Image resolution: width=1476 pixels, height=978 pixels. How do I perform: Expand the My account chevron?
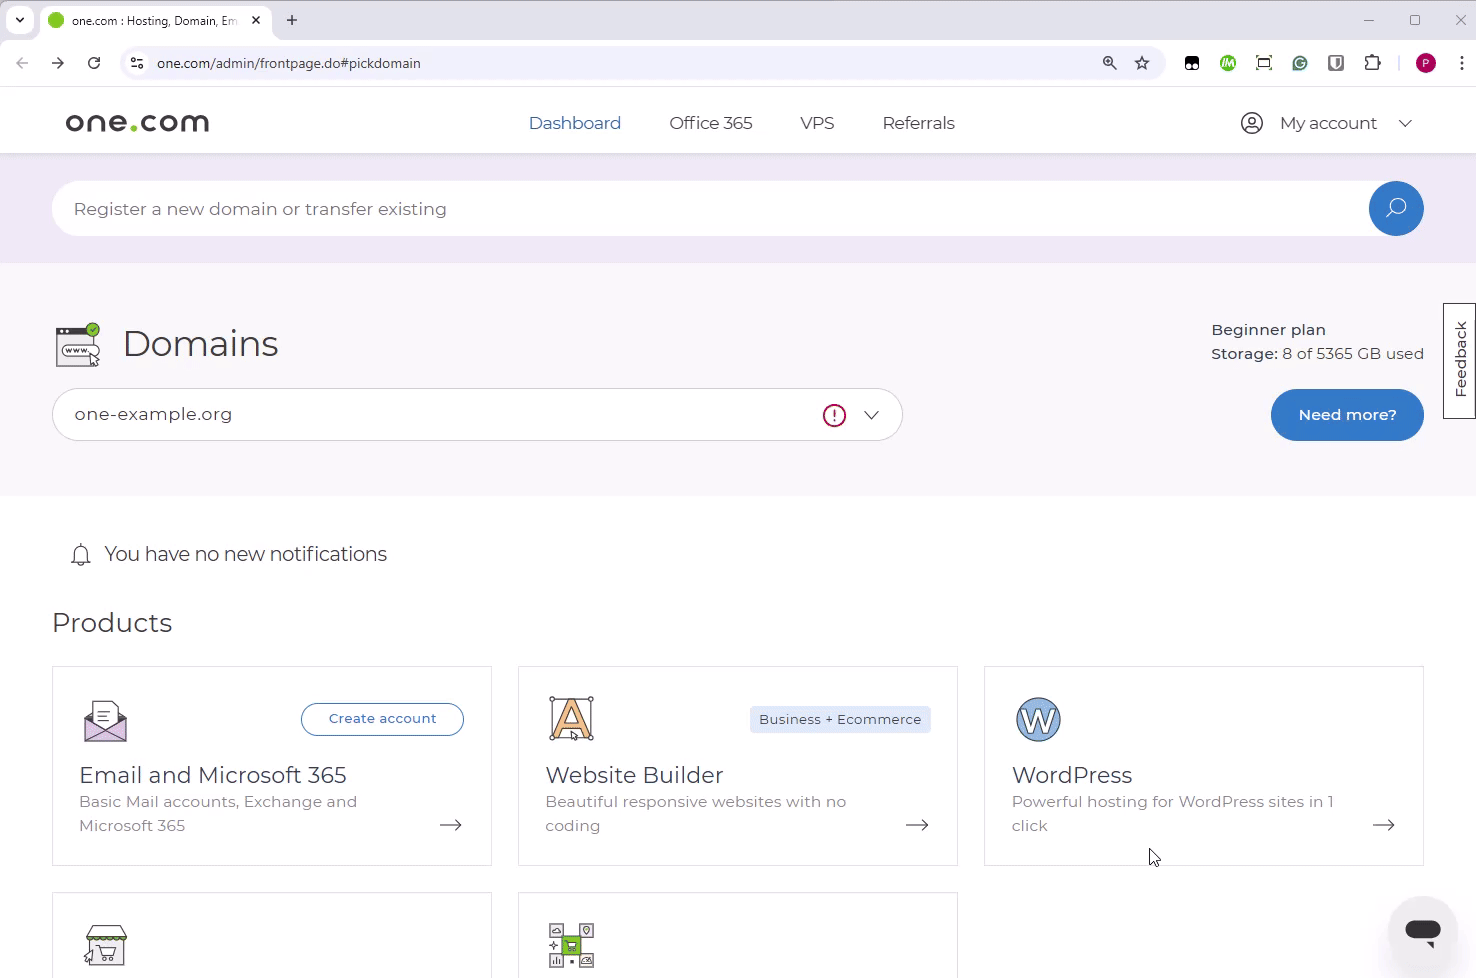pos(1405,123)
